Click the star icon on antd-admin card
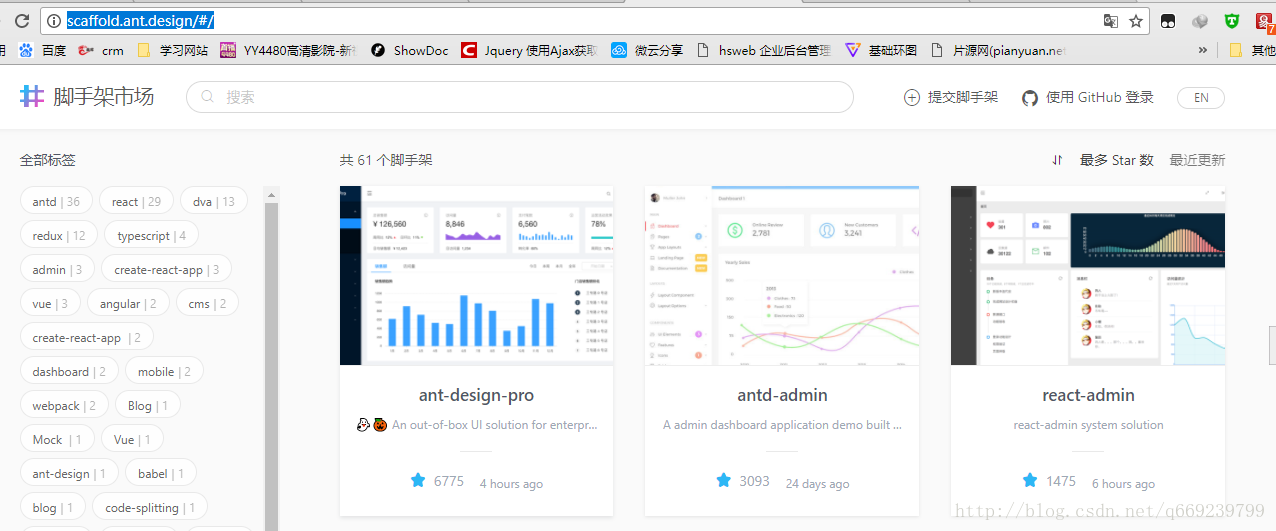This screenshot has width=1276, height=531. 723,481
